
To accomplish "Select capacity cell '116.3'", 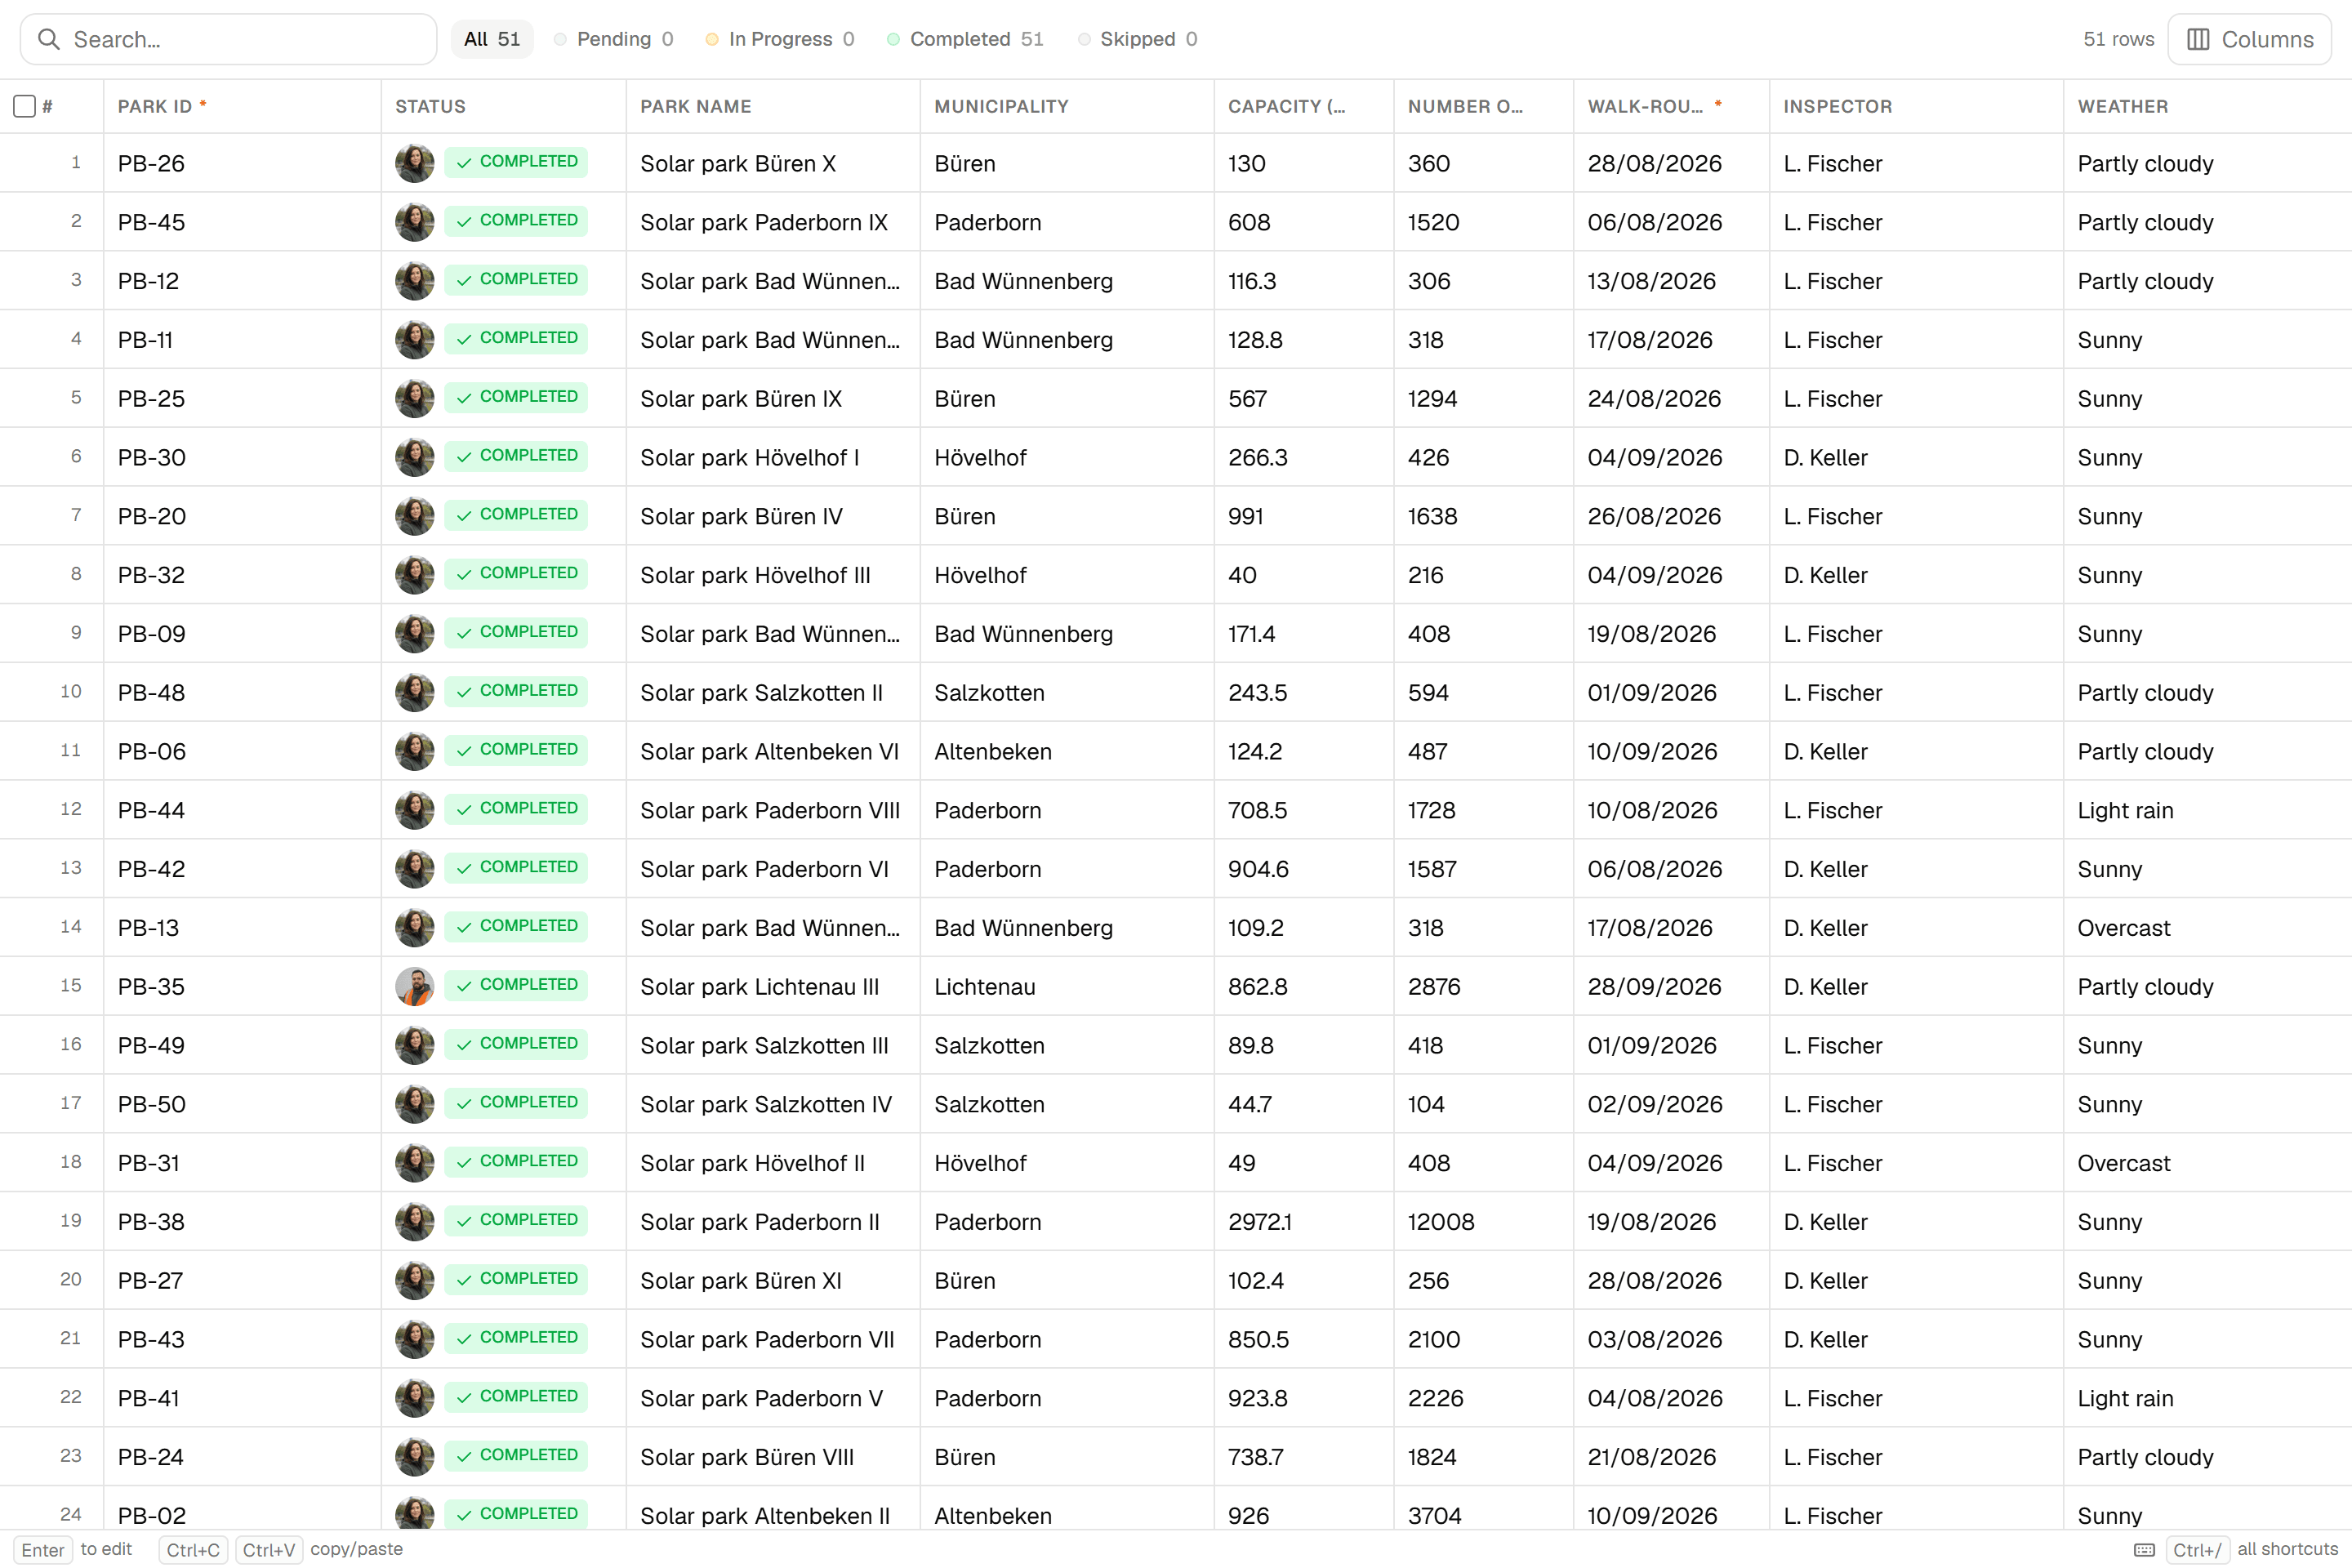I will tap(1304, 281).
